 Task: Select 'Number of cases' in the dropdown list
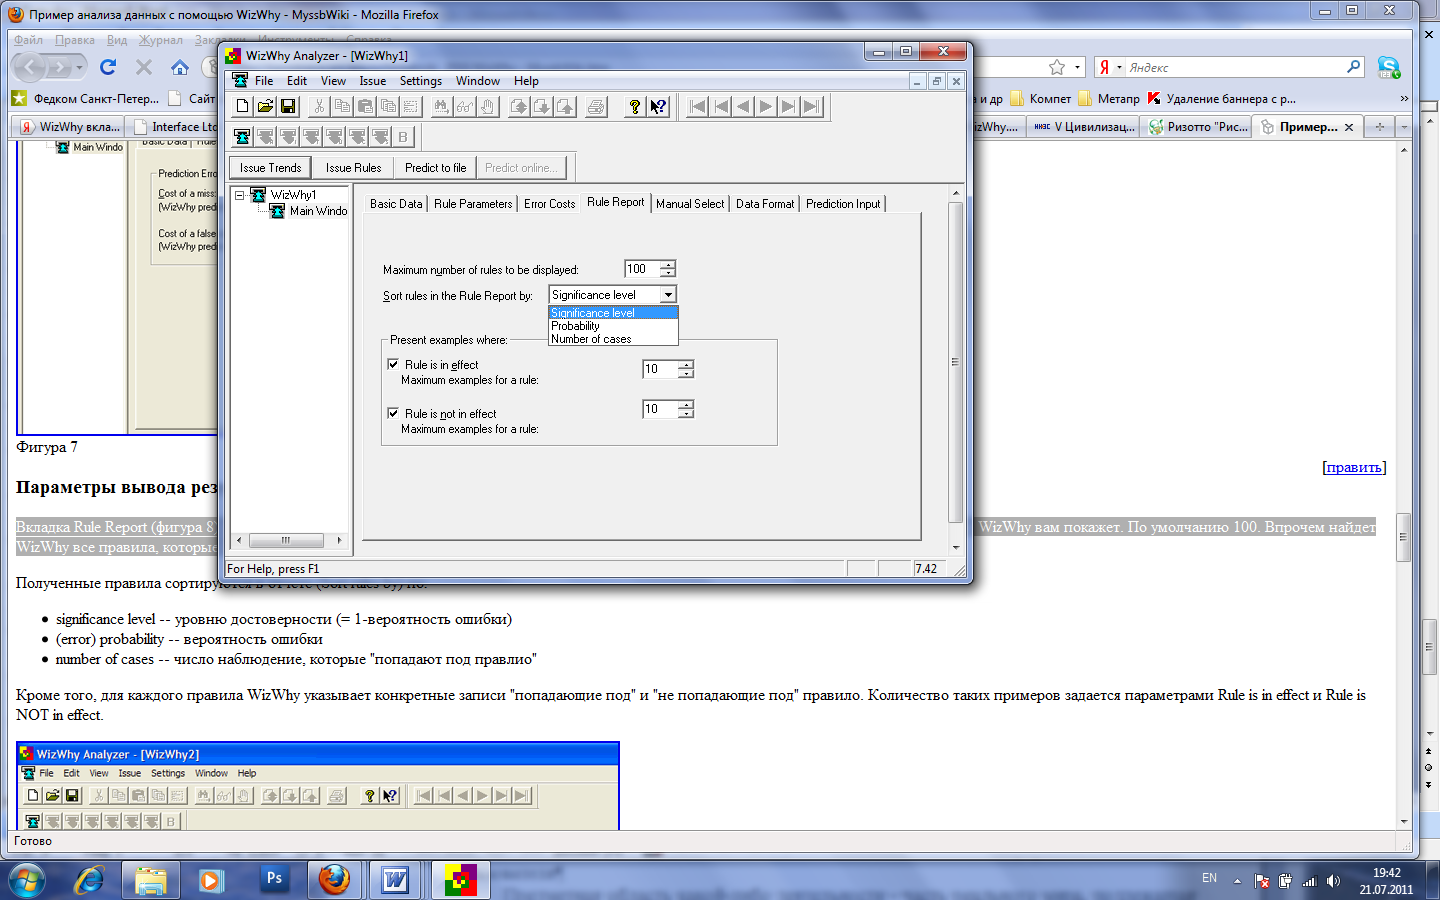coord(613,339)
